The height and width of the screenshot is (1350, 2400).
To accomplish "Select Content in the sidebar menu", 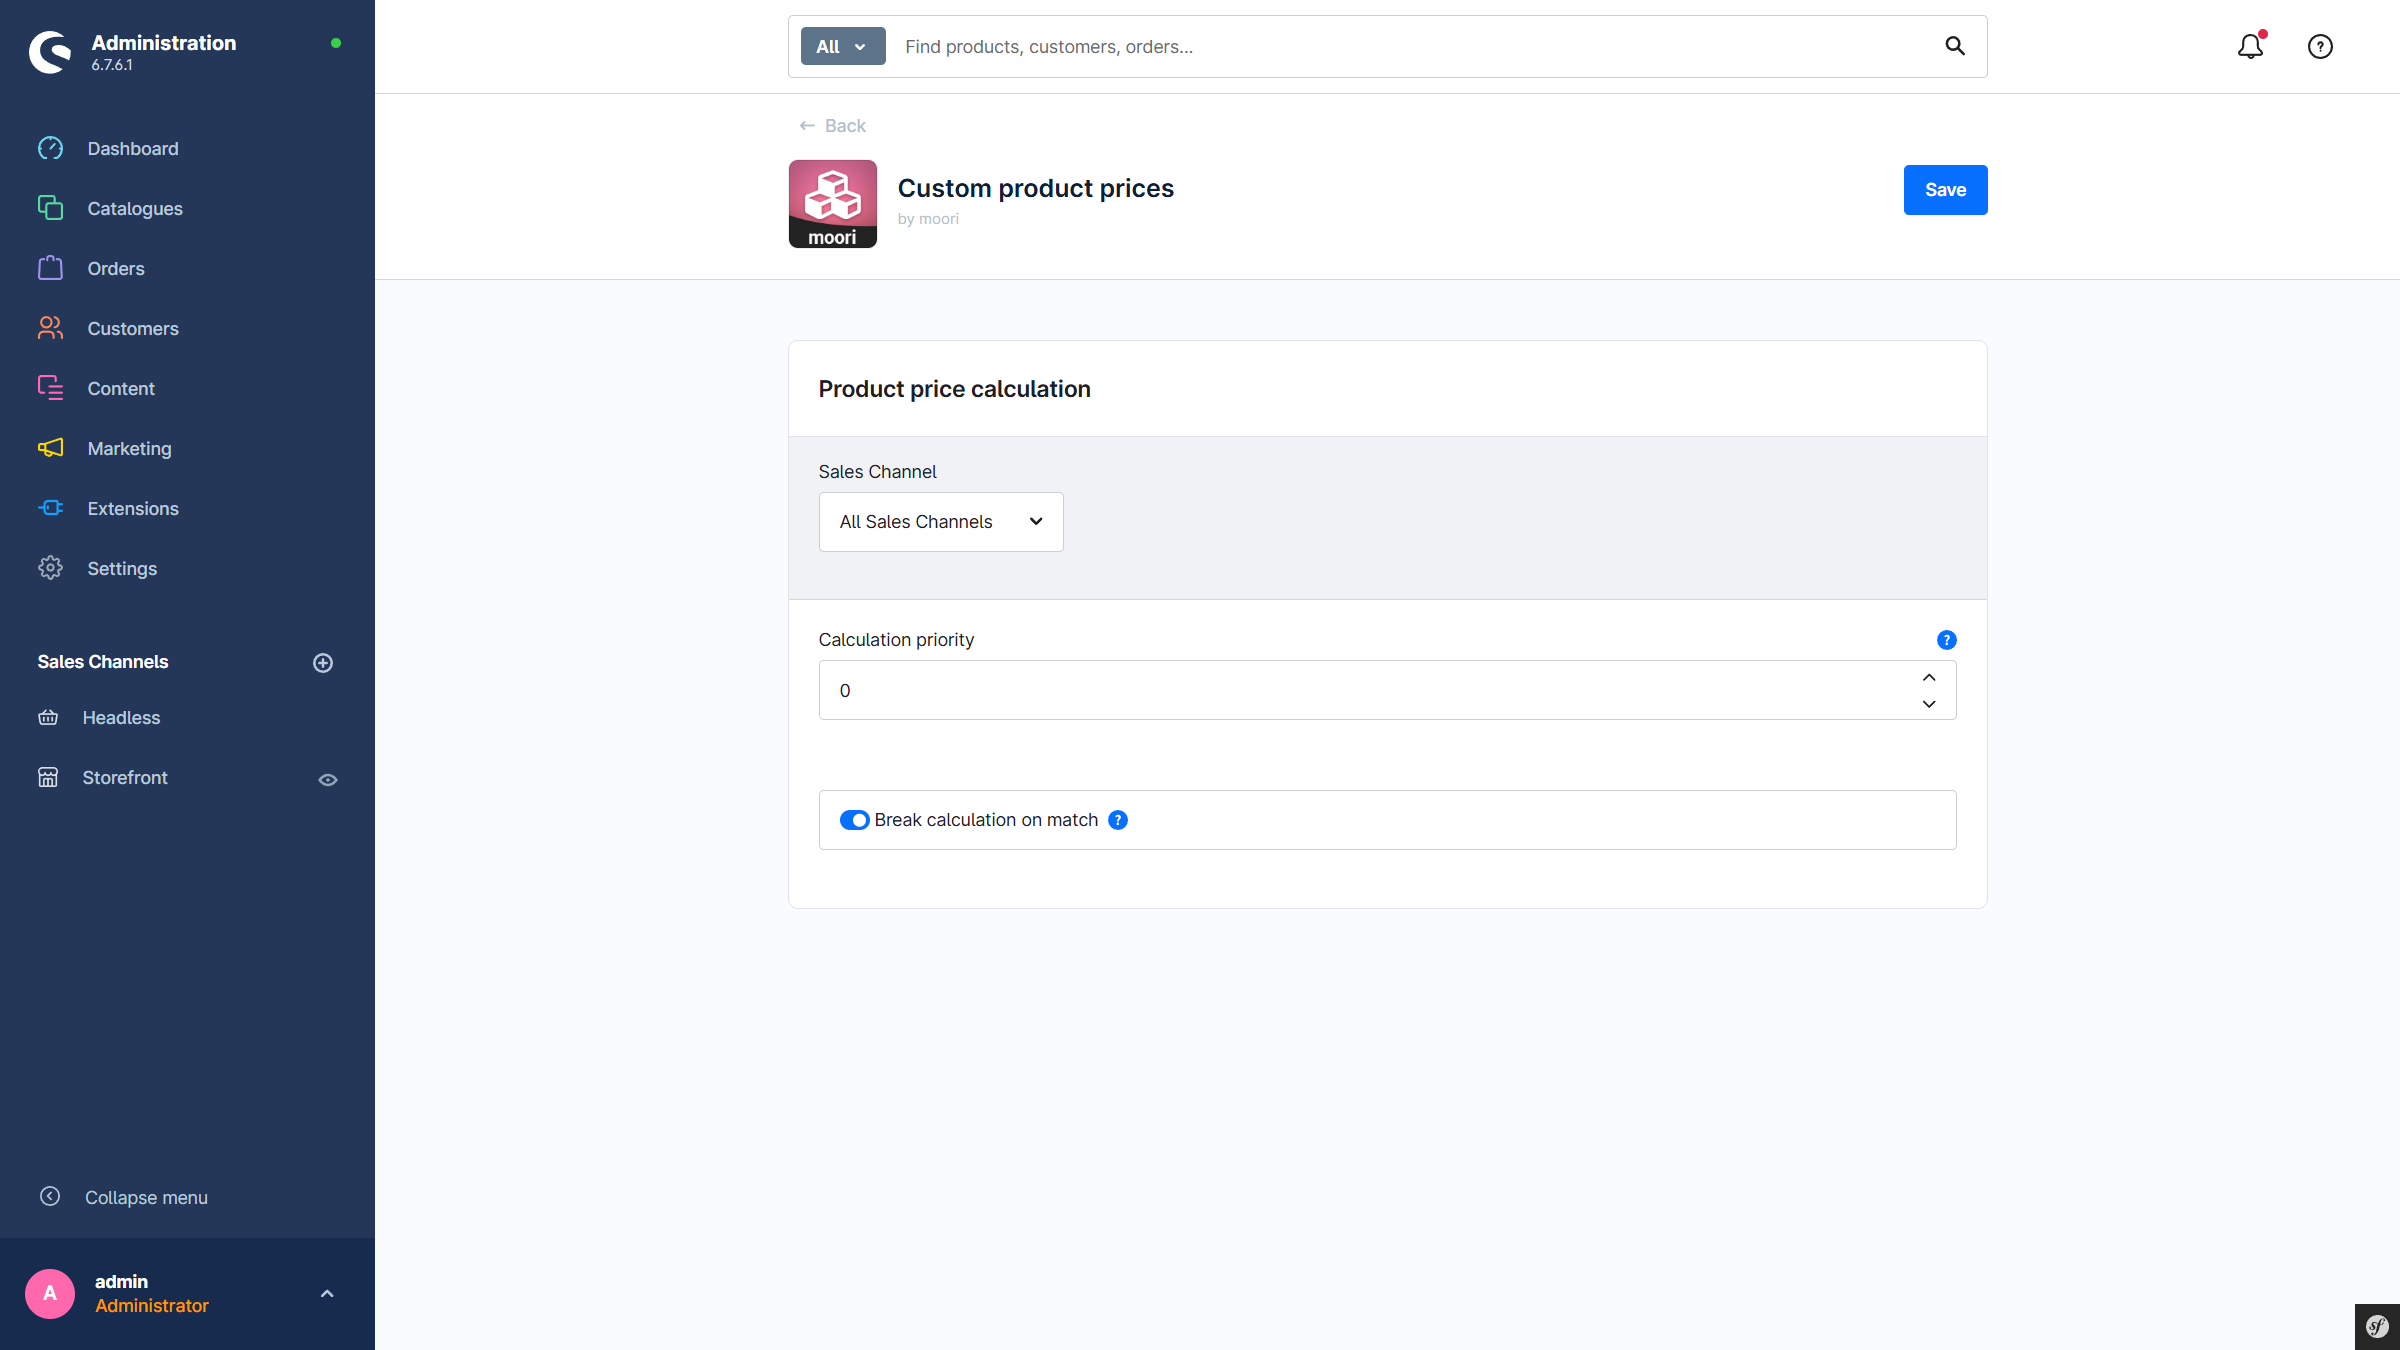I will coord(50,388).
